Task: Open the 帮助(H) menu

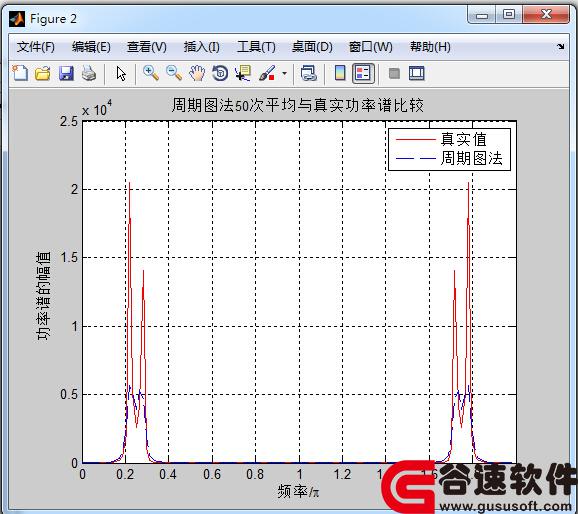Action: pyautogui.click(x=430, y=47)
